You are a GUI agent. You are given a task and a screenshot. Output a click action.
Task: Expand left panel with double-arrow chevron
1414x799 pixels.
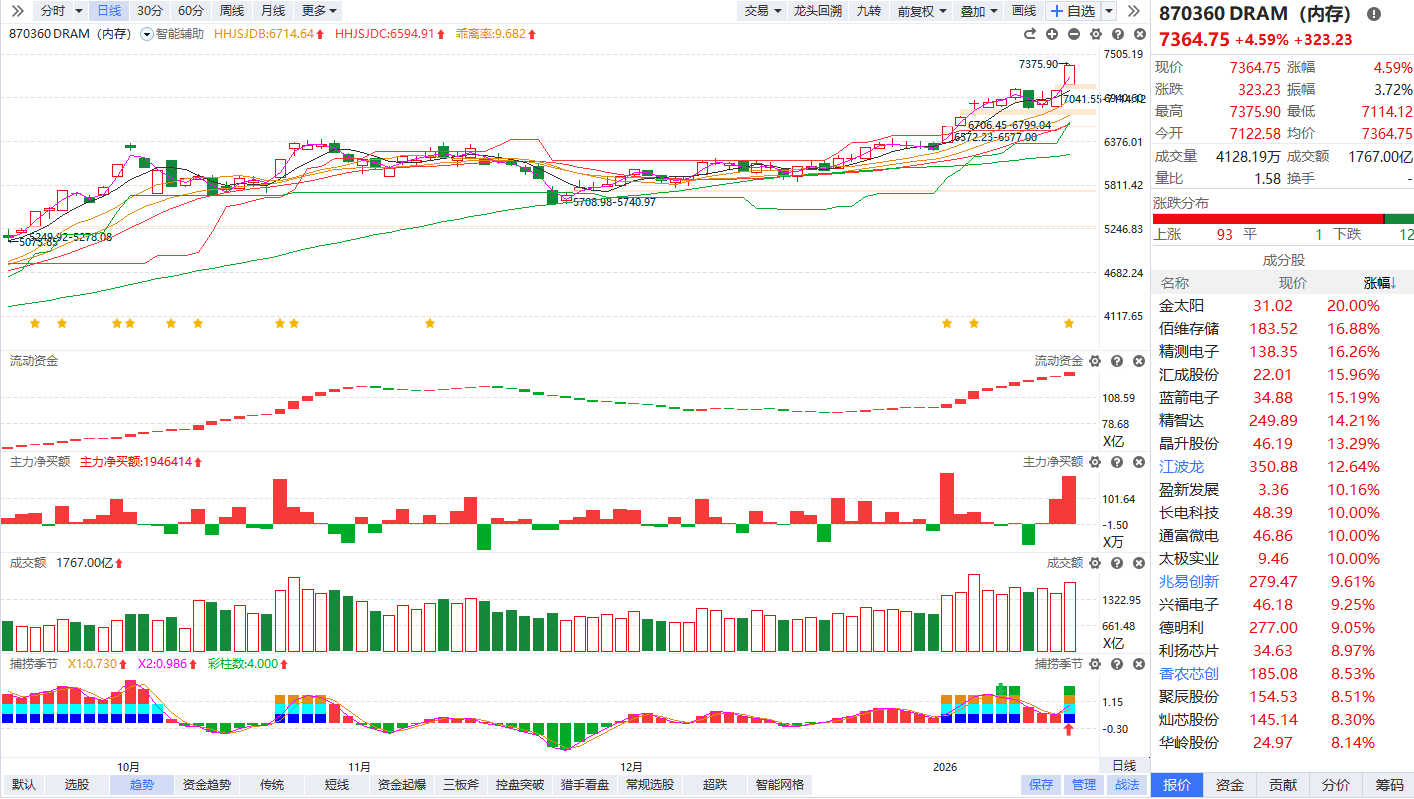tap(17, 11)
